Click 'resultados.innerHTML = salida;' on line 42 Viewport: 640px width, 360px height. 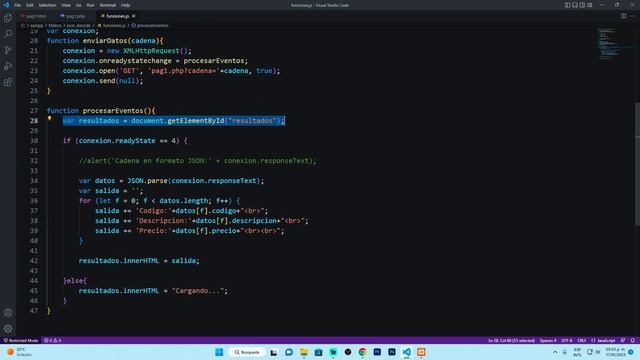pyautogui.click(x=139, y=261)
